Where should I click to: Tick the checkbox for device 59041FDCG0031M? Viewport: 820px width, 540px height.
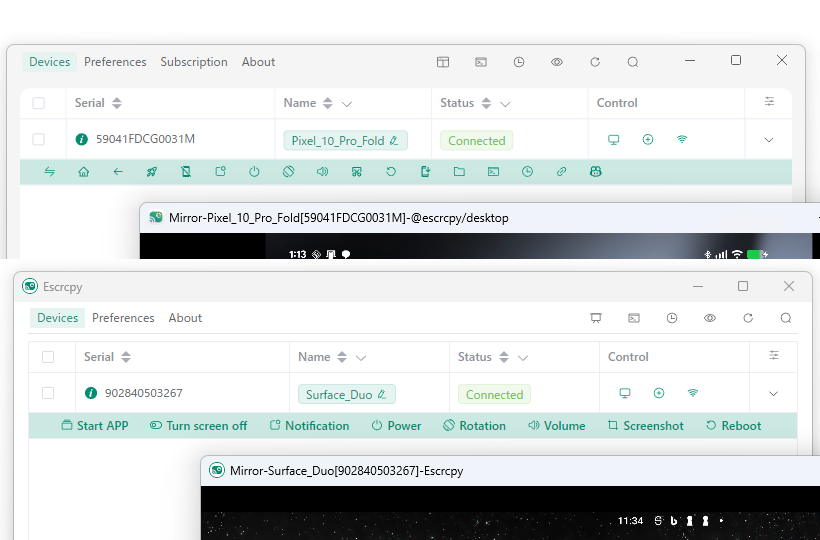point(39,140)
